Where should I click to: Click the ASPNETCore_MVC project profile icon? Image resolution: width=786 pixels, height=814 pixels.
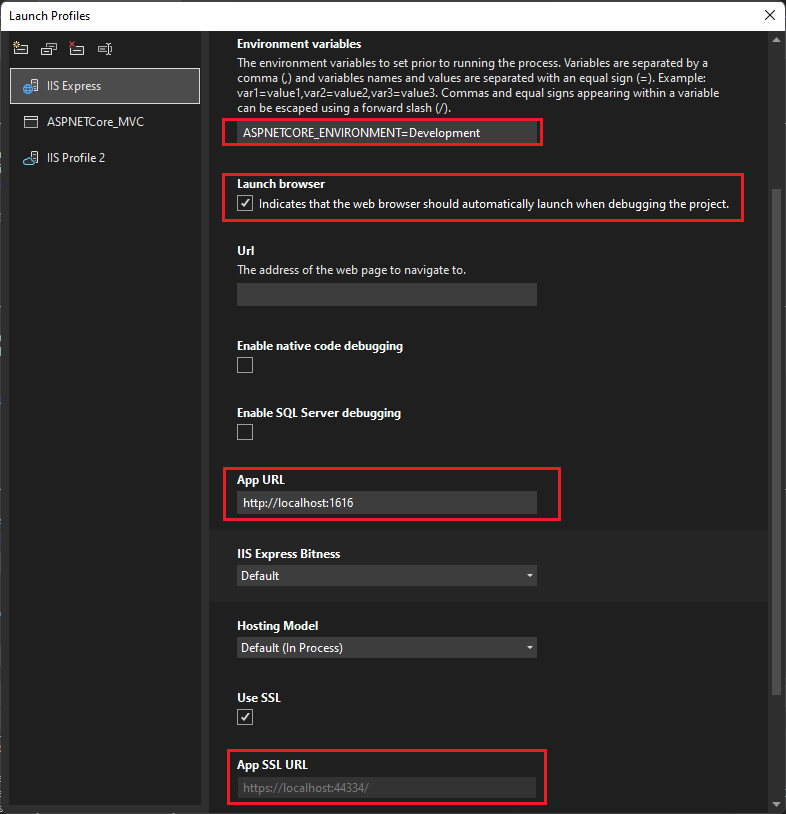pos(30,122)
